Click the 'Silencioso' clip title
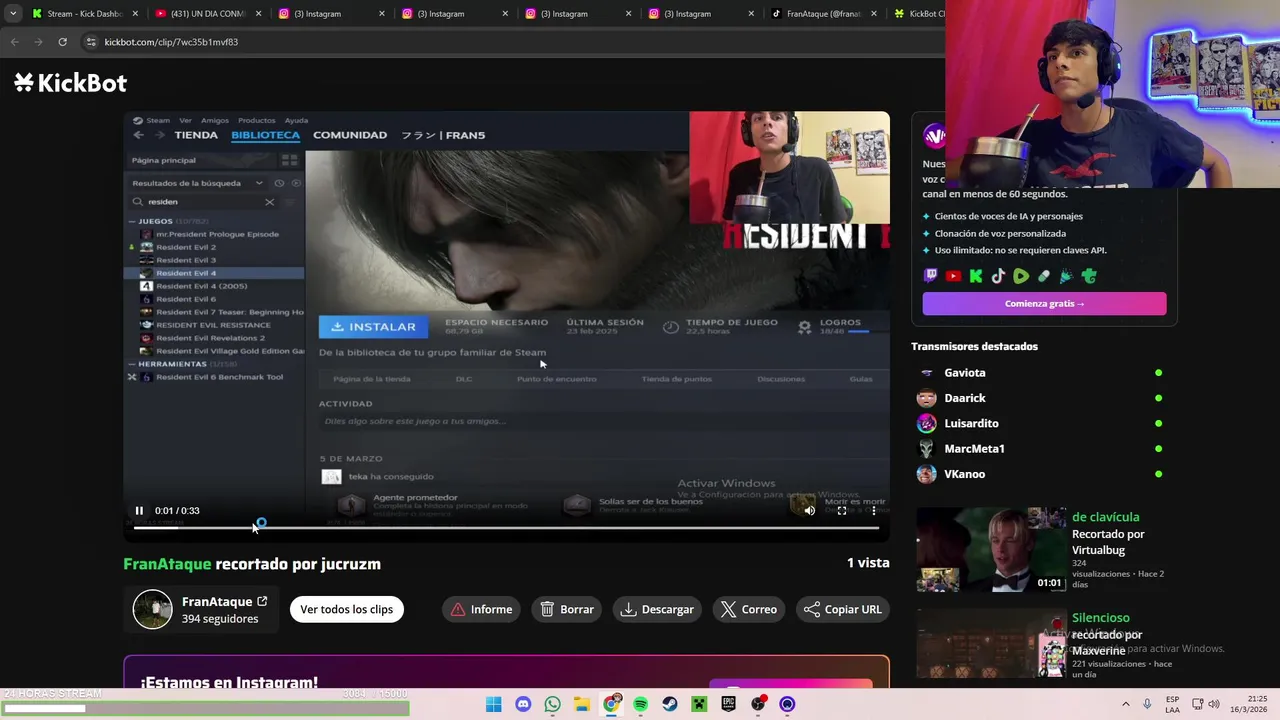Screen dimensions: 1280x720 coord(1100,618)
